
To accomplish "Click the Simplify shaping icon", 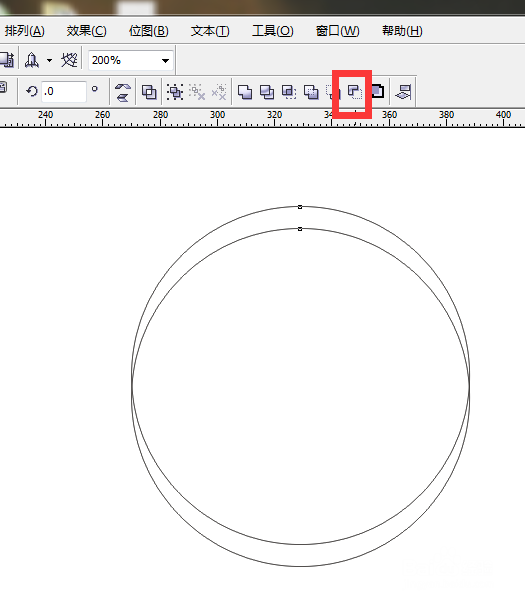I will click(x=311, y=92).
